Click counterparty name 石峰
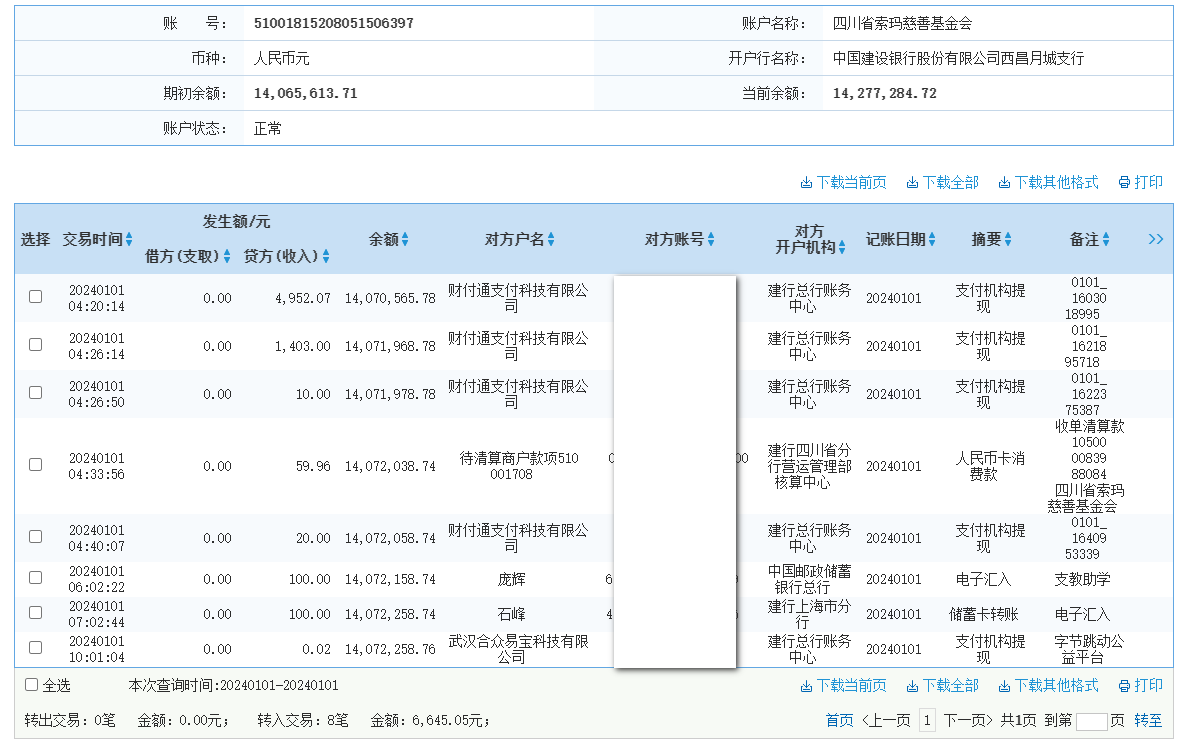This screenshot has width=1181, height=744. (511, 614)
